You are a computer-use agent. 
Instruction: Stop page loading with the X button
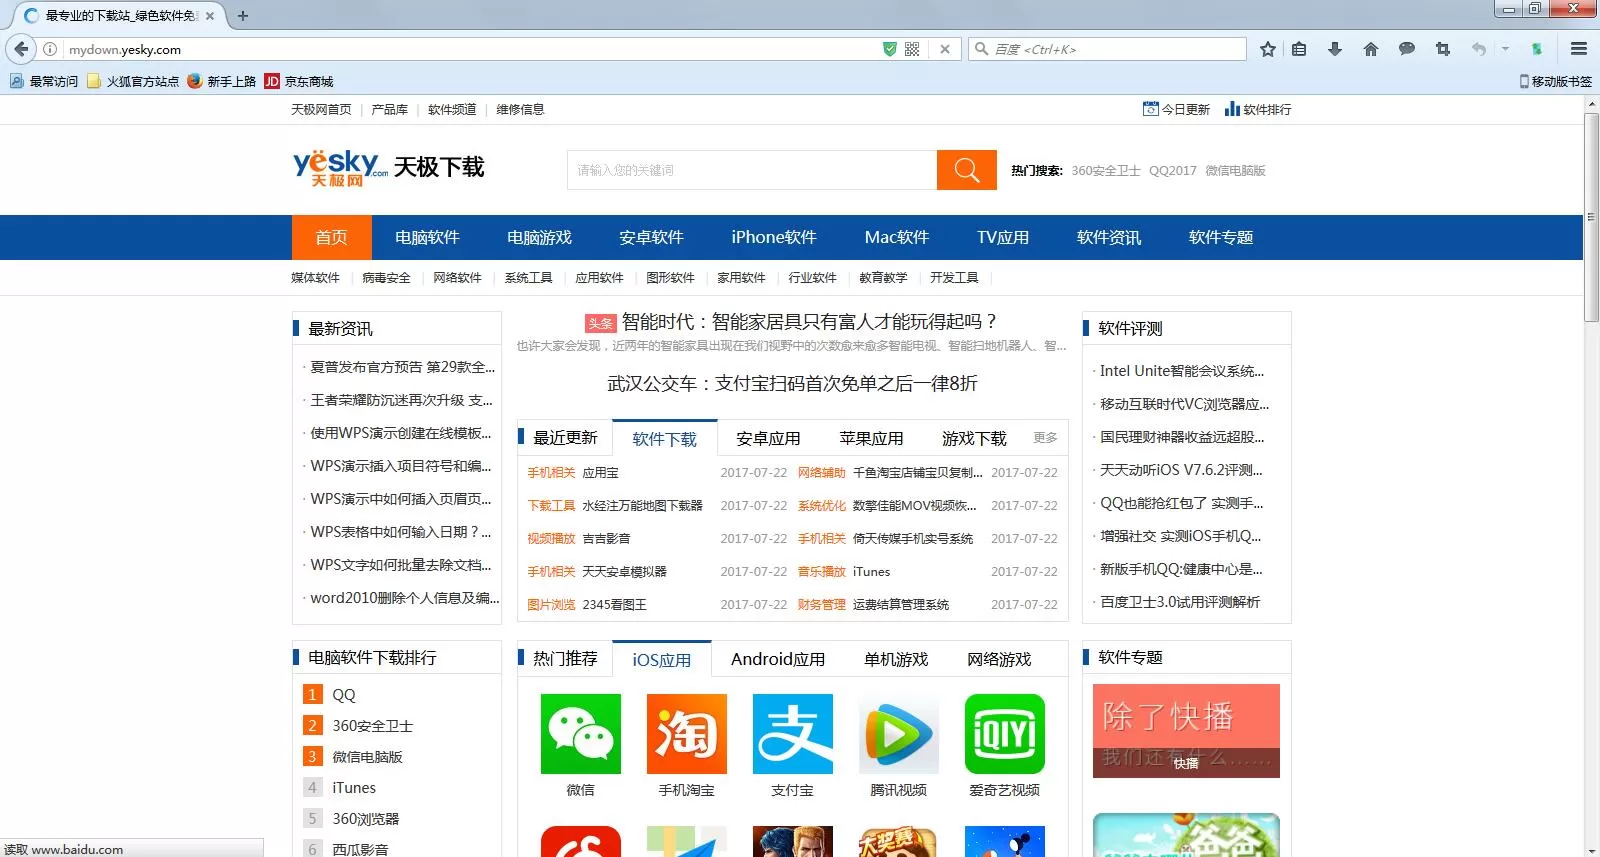coord(945,49)
